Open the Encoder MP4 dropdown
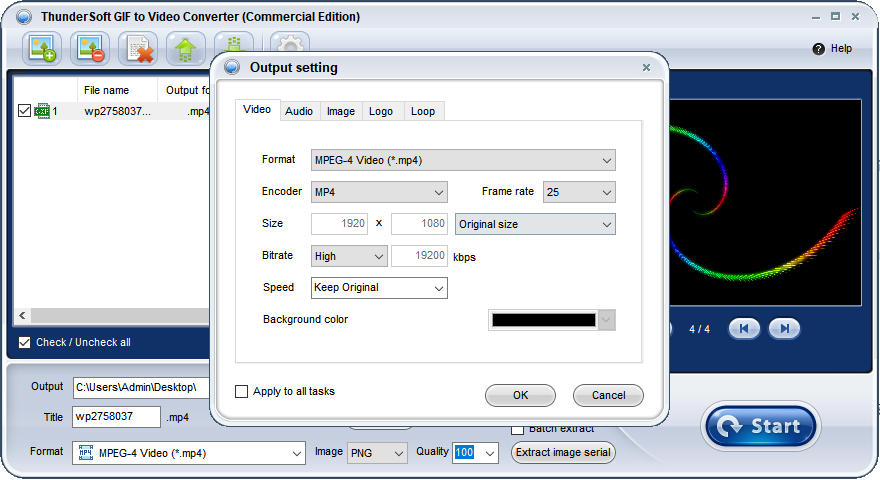880x480 pixels. pos(379,192)
